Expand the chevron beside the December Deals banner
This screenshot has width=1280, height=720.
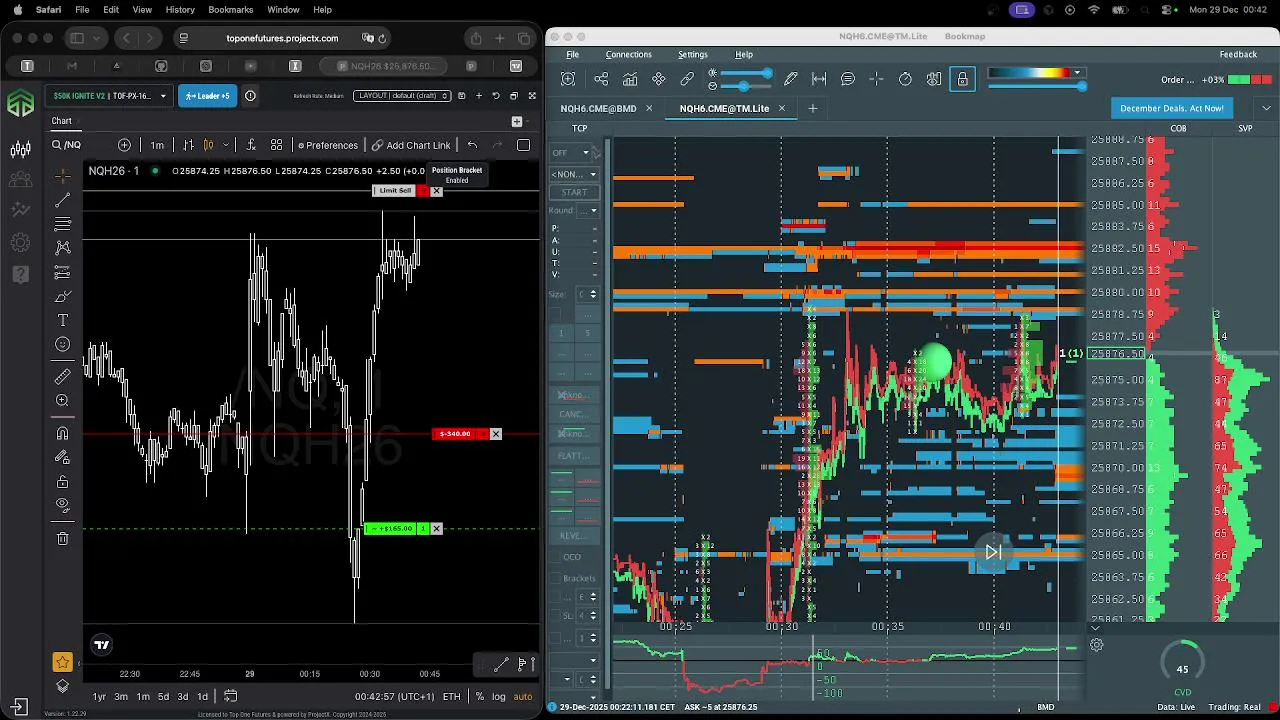click(1266, 108)
